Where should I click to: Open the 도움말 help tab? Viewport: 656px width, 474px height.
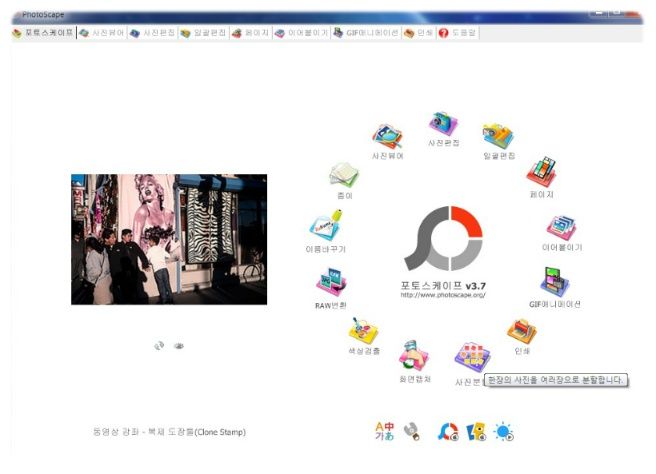(457, 33)
